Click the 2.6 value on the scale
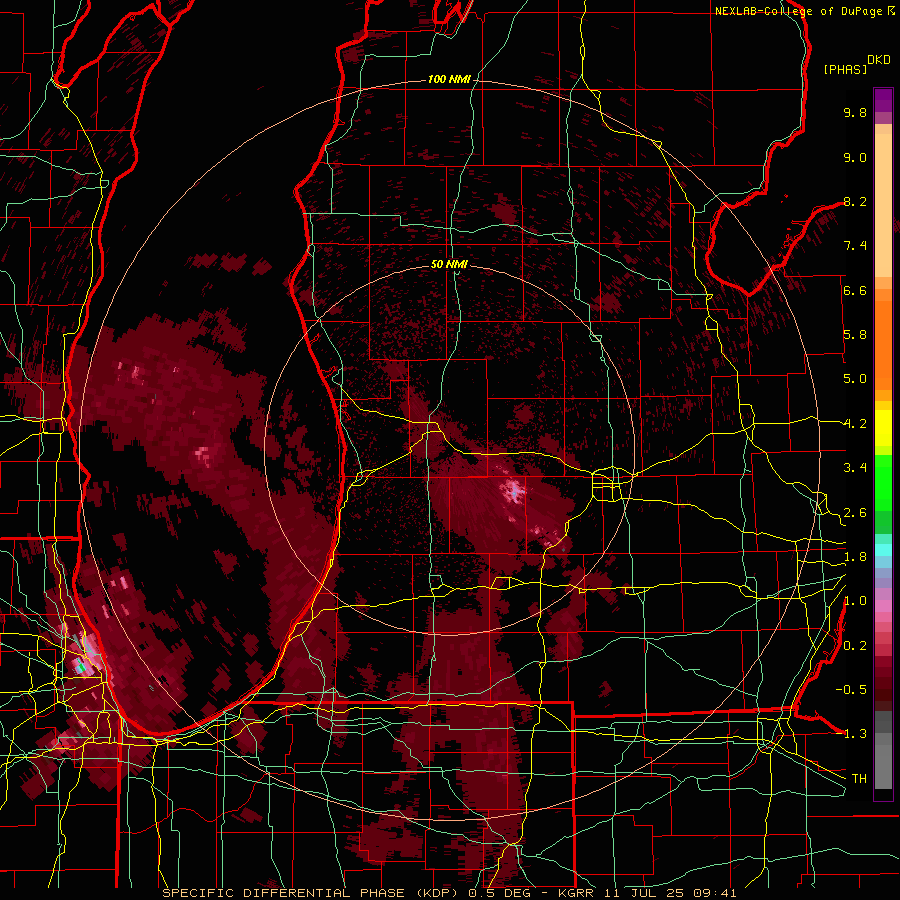This screenshot has width=900, height=900. tap(855, 513)
